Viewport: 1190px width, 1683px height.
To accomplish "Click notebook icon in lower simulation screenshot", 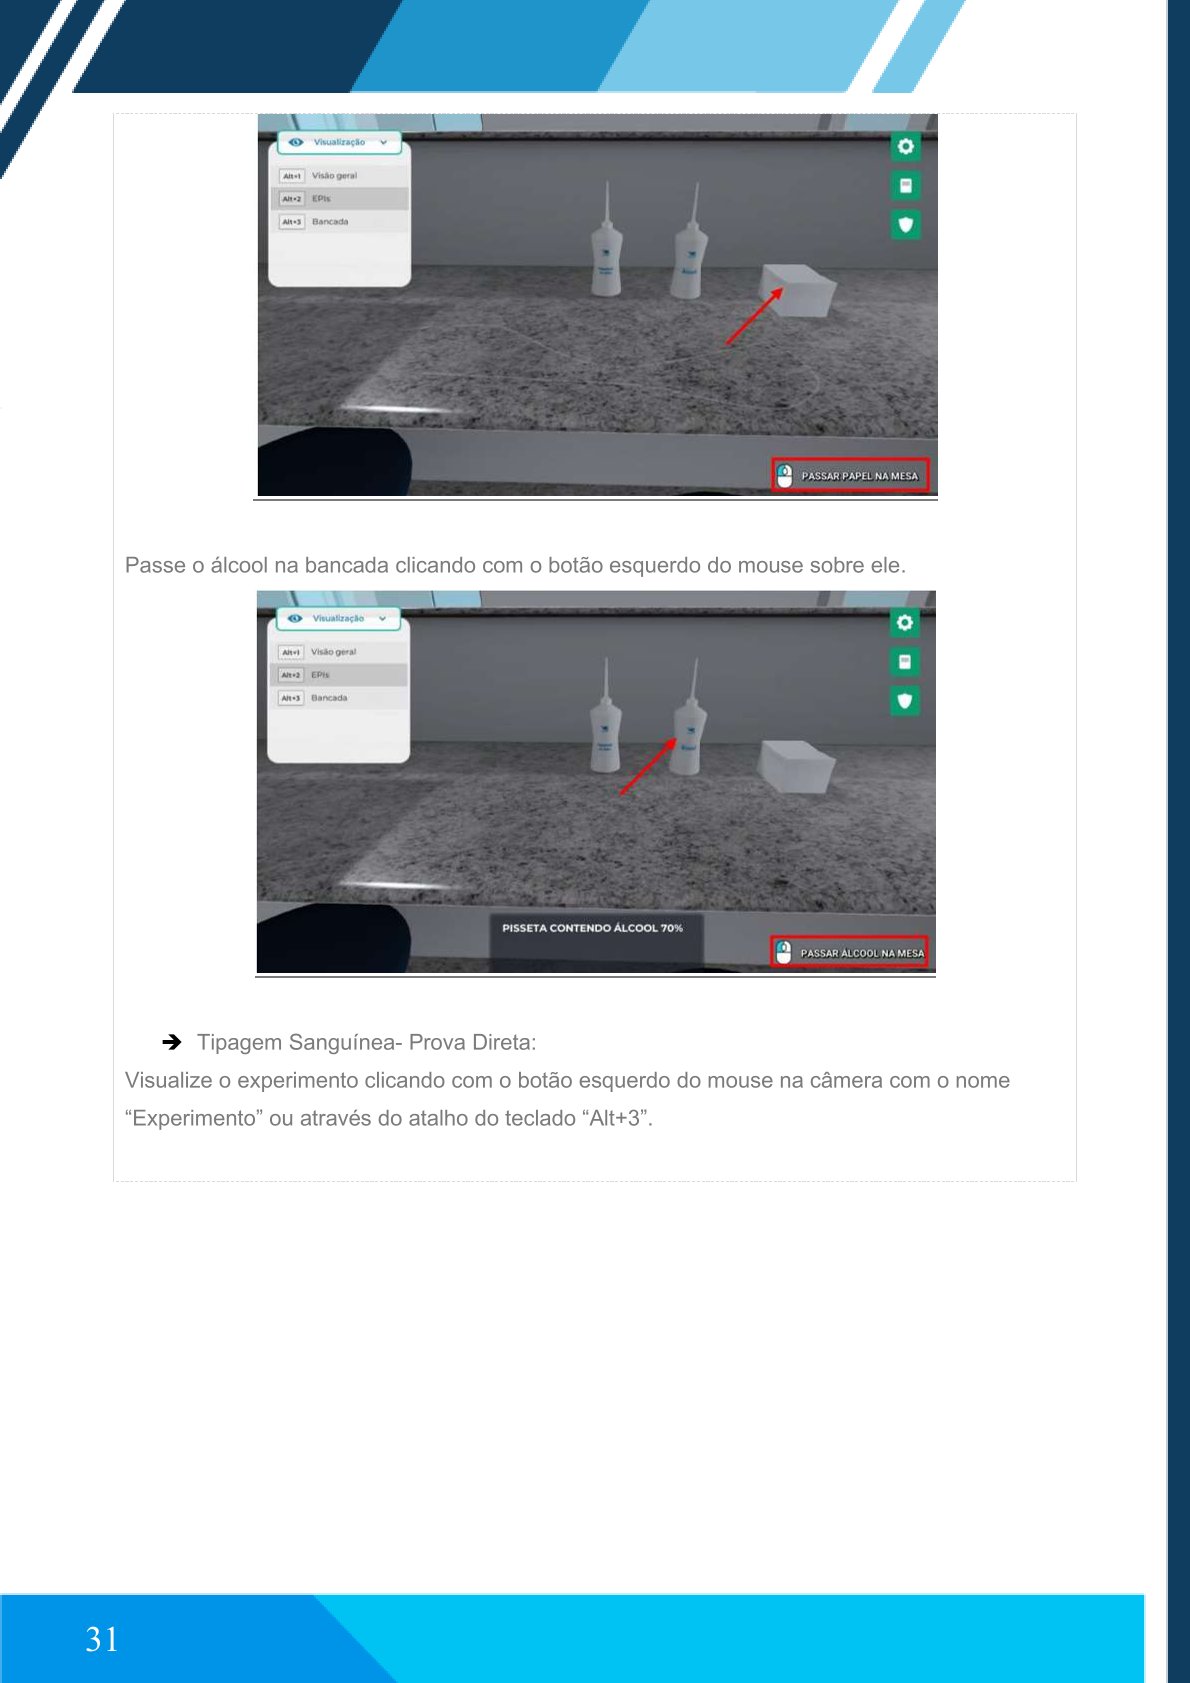I will (904, 662).
